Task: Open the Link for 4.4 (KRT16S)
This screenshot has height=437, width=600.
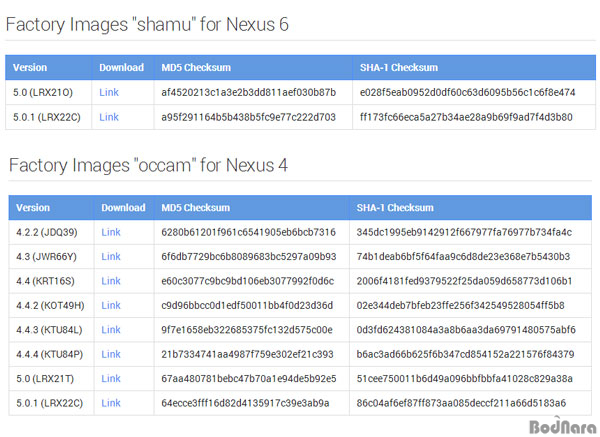Action: click(x=111, y=281)
